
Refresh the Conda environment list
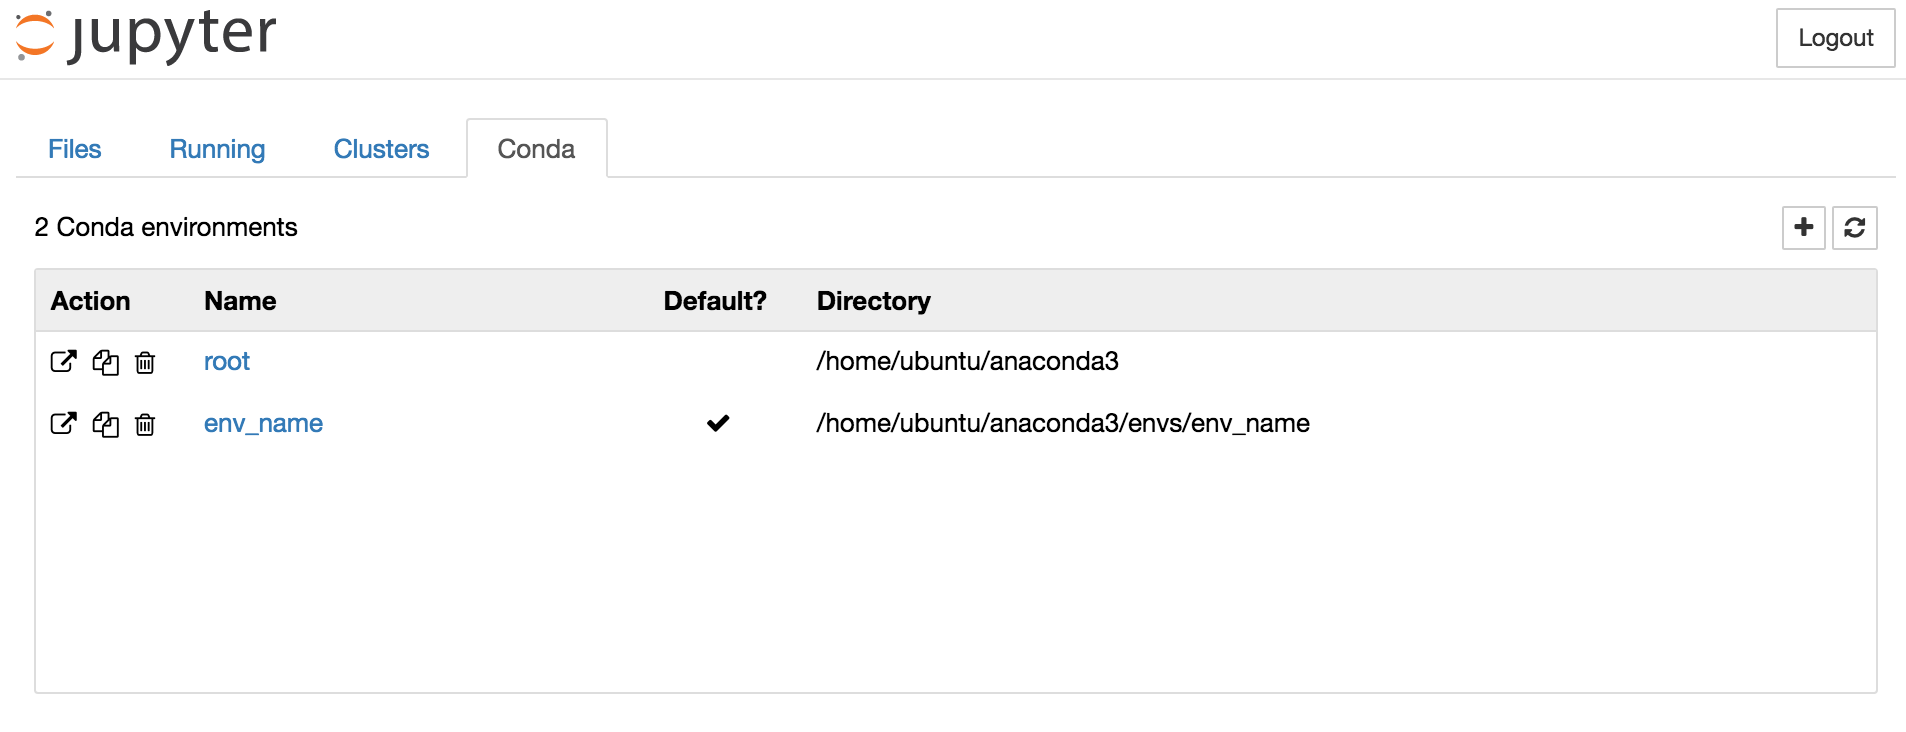[1855, 228]
